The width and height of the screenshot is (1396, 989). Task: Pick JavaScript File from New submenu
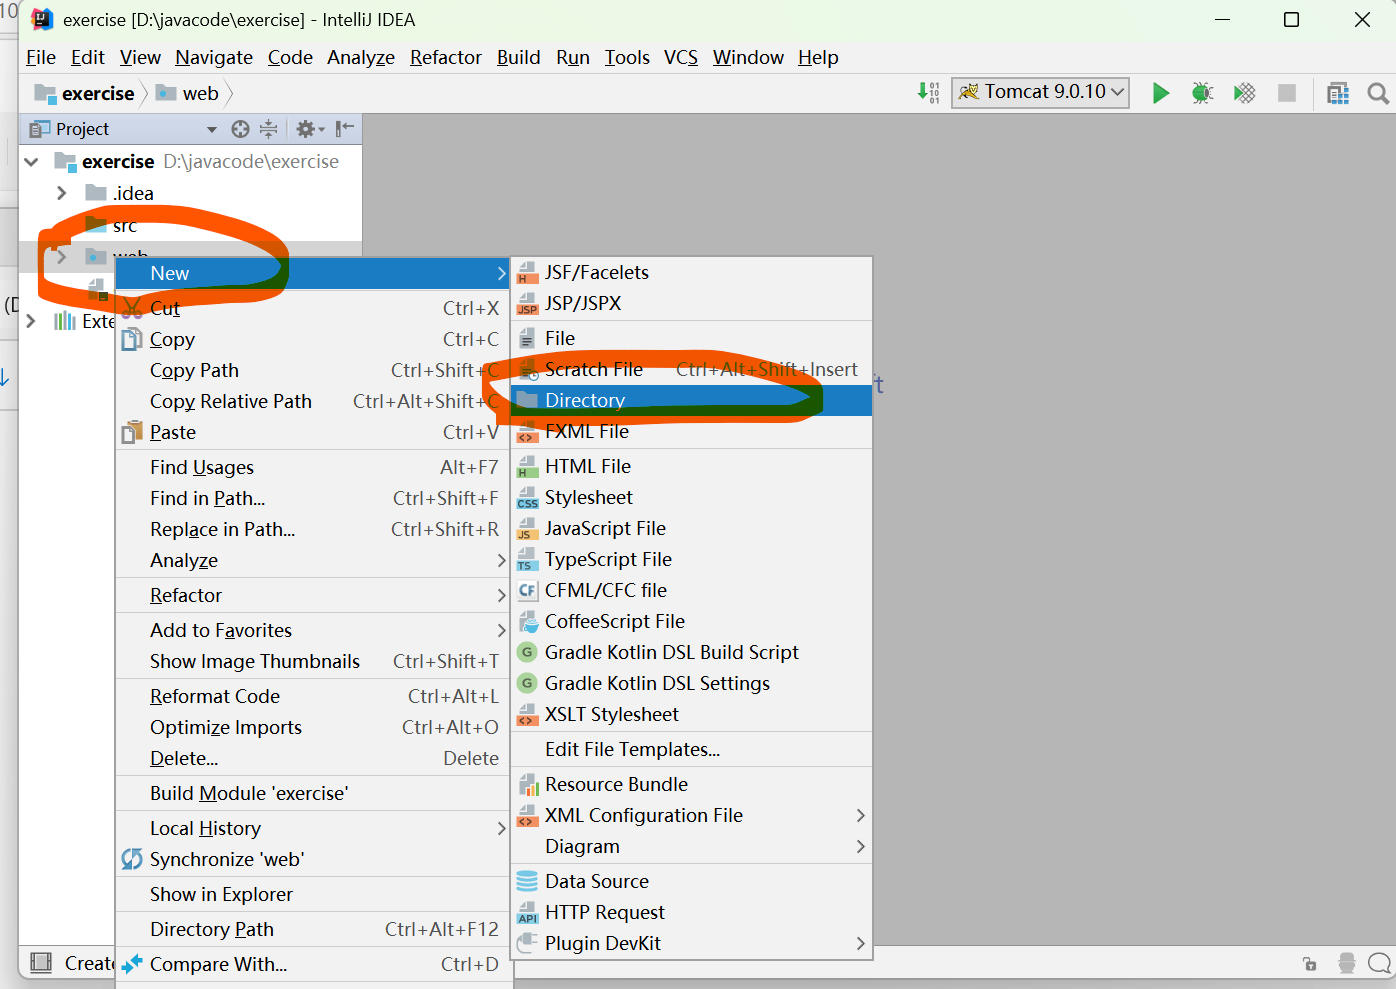[x=691, y=528]
